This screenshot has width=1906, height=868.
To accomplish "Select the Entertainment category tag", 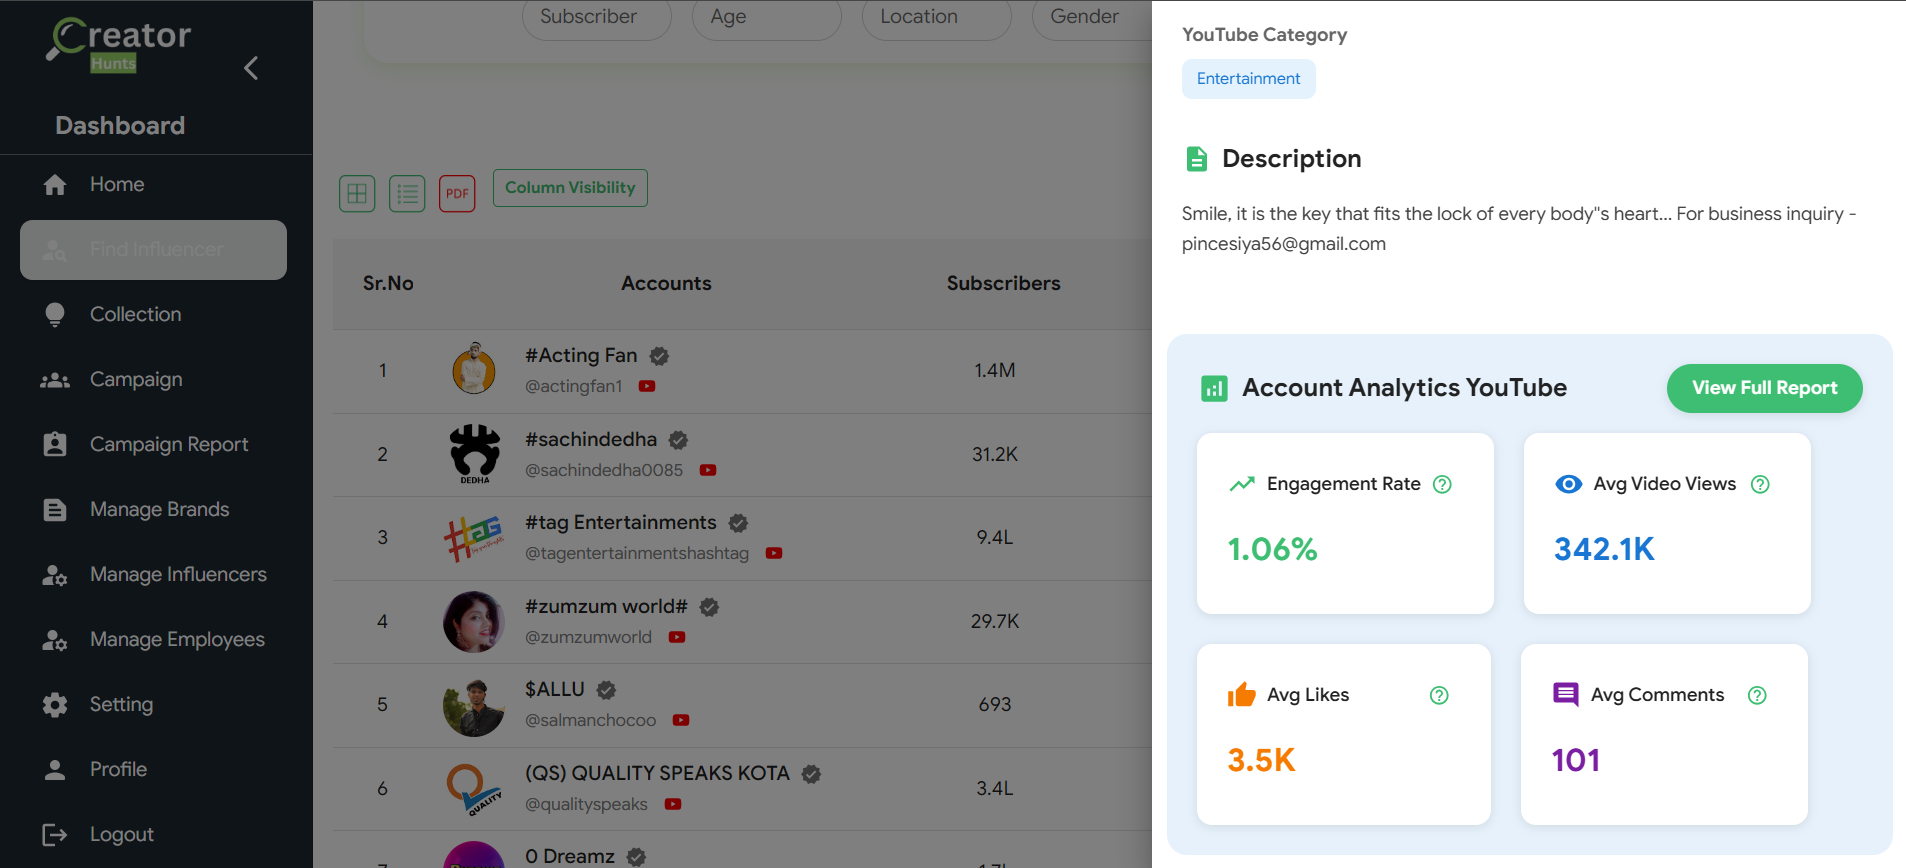I will coord(1248,79).
